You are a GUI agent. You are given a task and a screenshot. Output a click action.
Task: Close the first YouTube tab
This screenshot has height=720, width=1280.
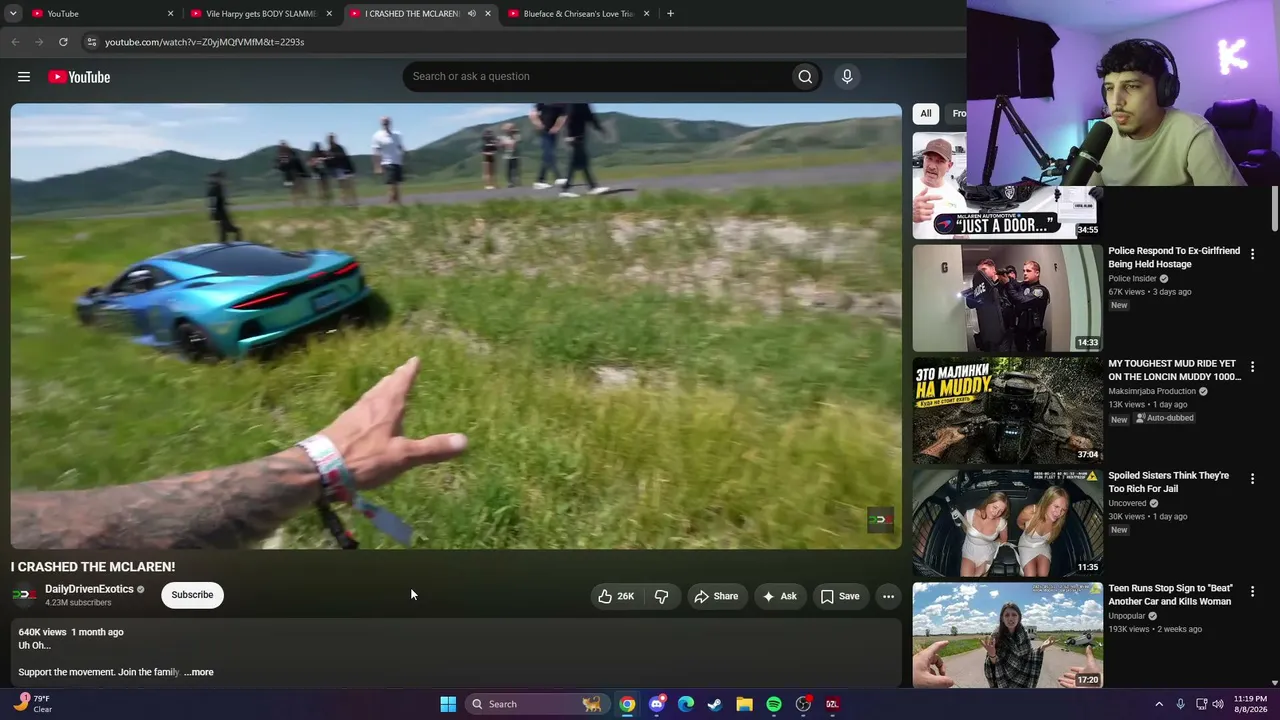170,14
